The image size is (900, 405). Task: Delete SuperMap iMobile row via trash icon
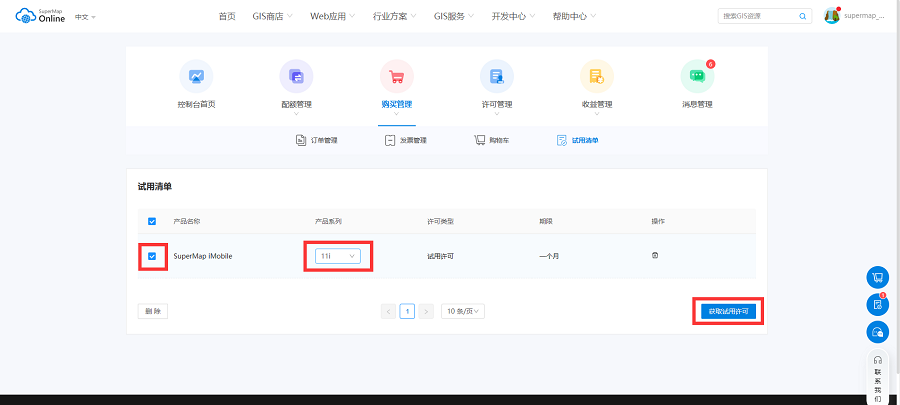pyautogui.click(x=655, y=256)
